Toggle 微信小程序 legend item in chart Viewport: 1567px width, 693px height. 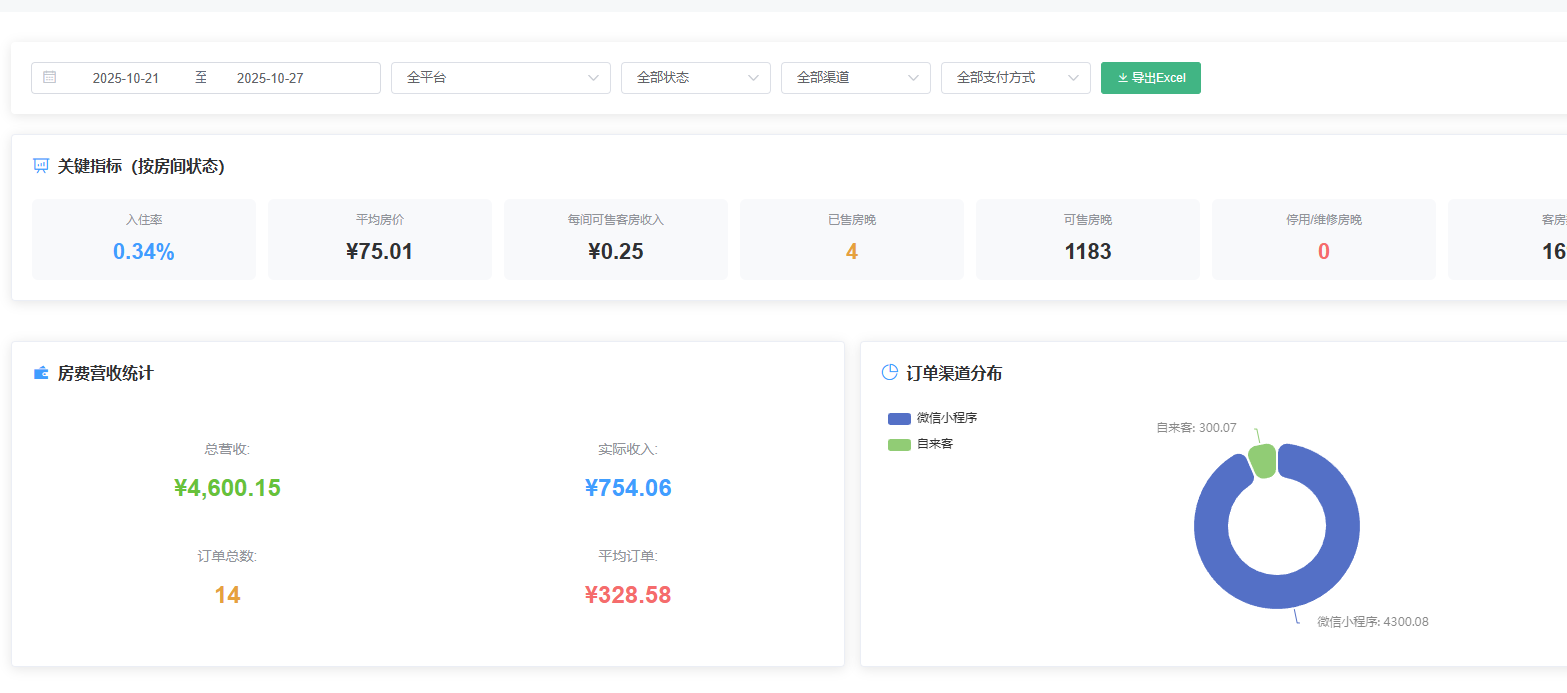932,418
